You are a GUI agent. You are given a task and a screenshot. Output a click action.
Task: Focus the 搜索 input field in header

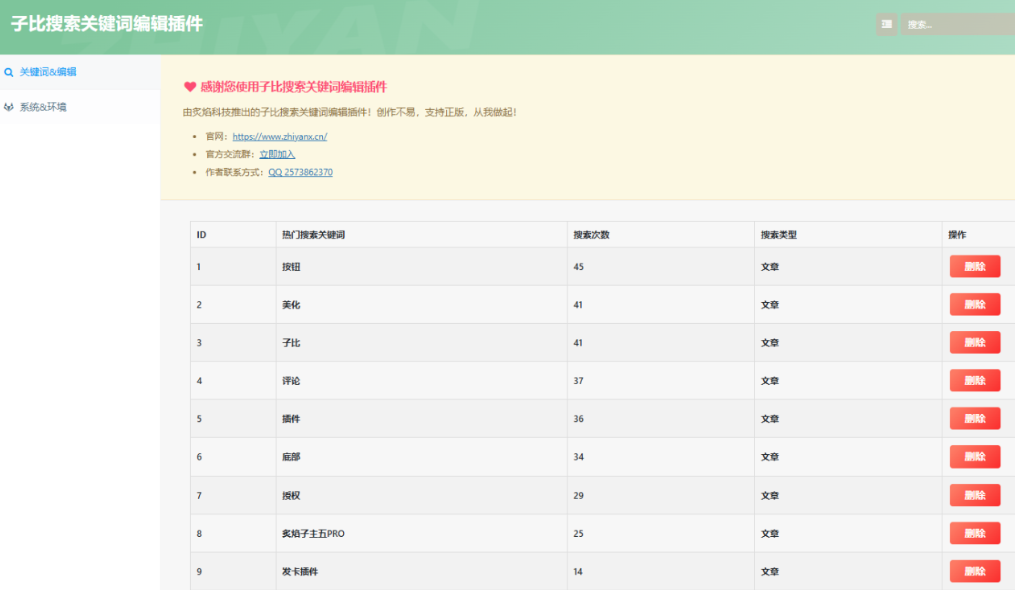pos(957,24)
